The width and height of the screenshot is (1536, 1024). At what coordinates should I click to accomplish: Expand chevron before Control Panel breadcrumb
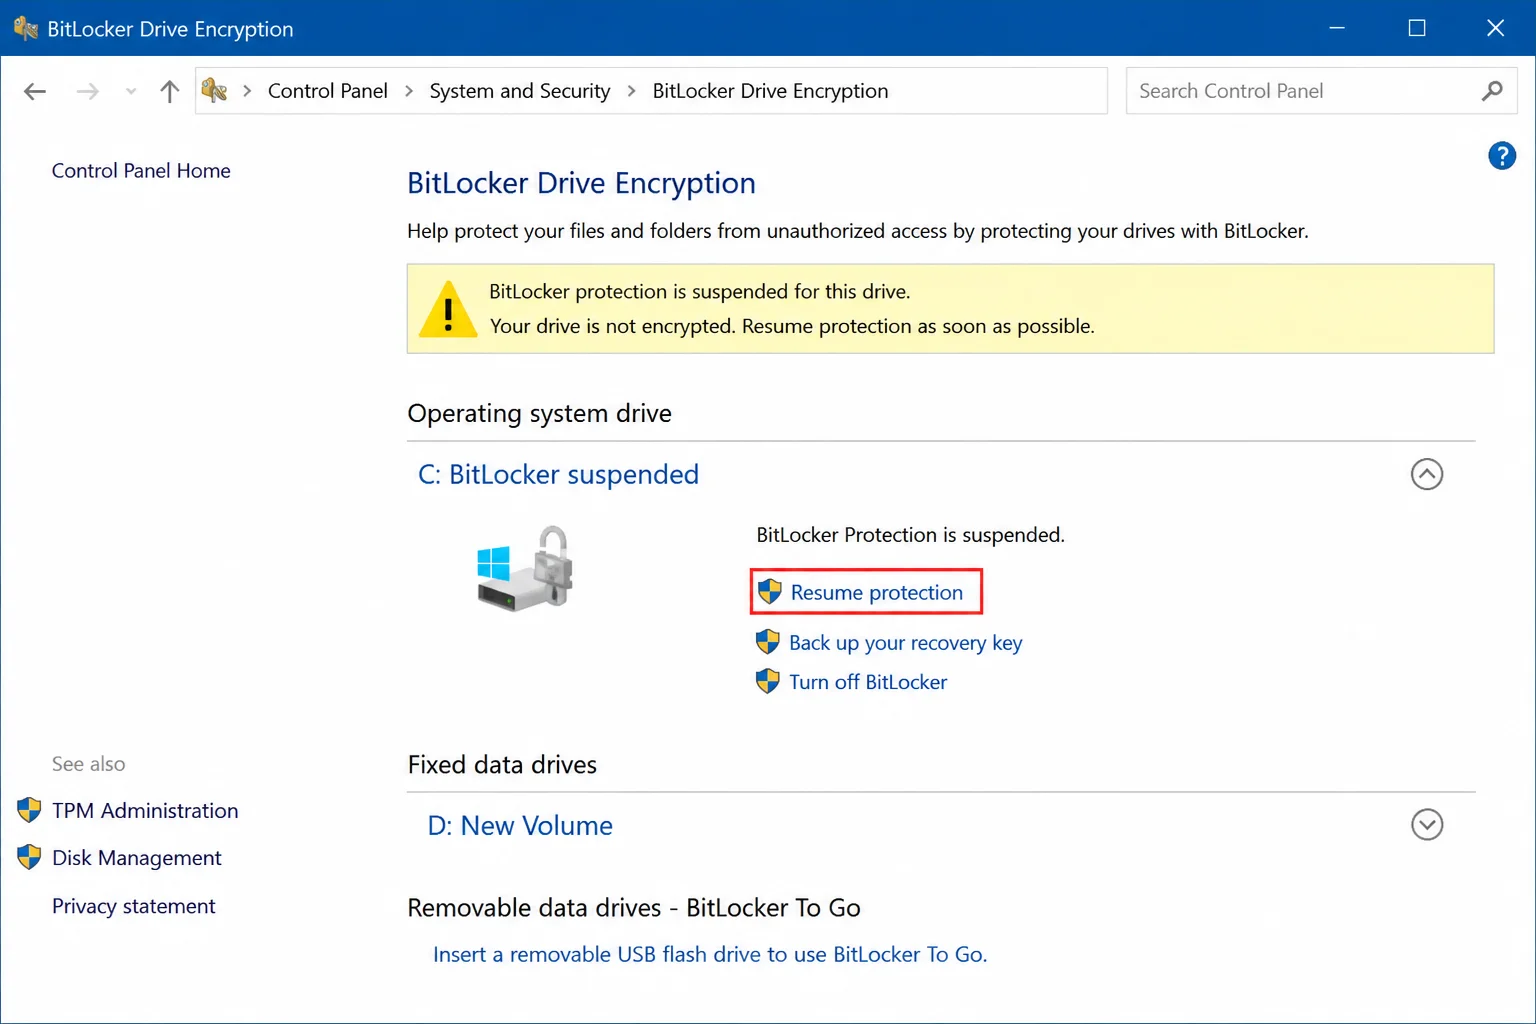tap(247, 91)
